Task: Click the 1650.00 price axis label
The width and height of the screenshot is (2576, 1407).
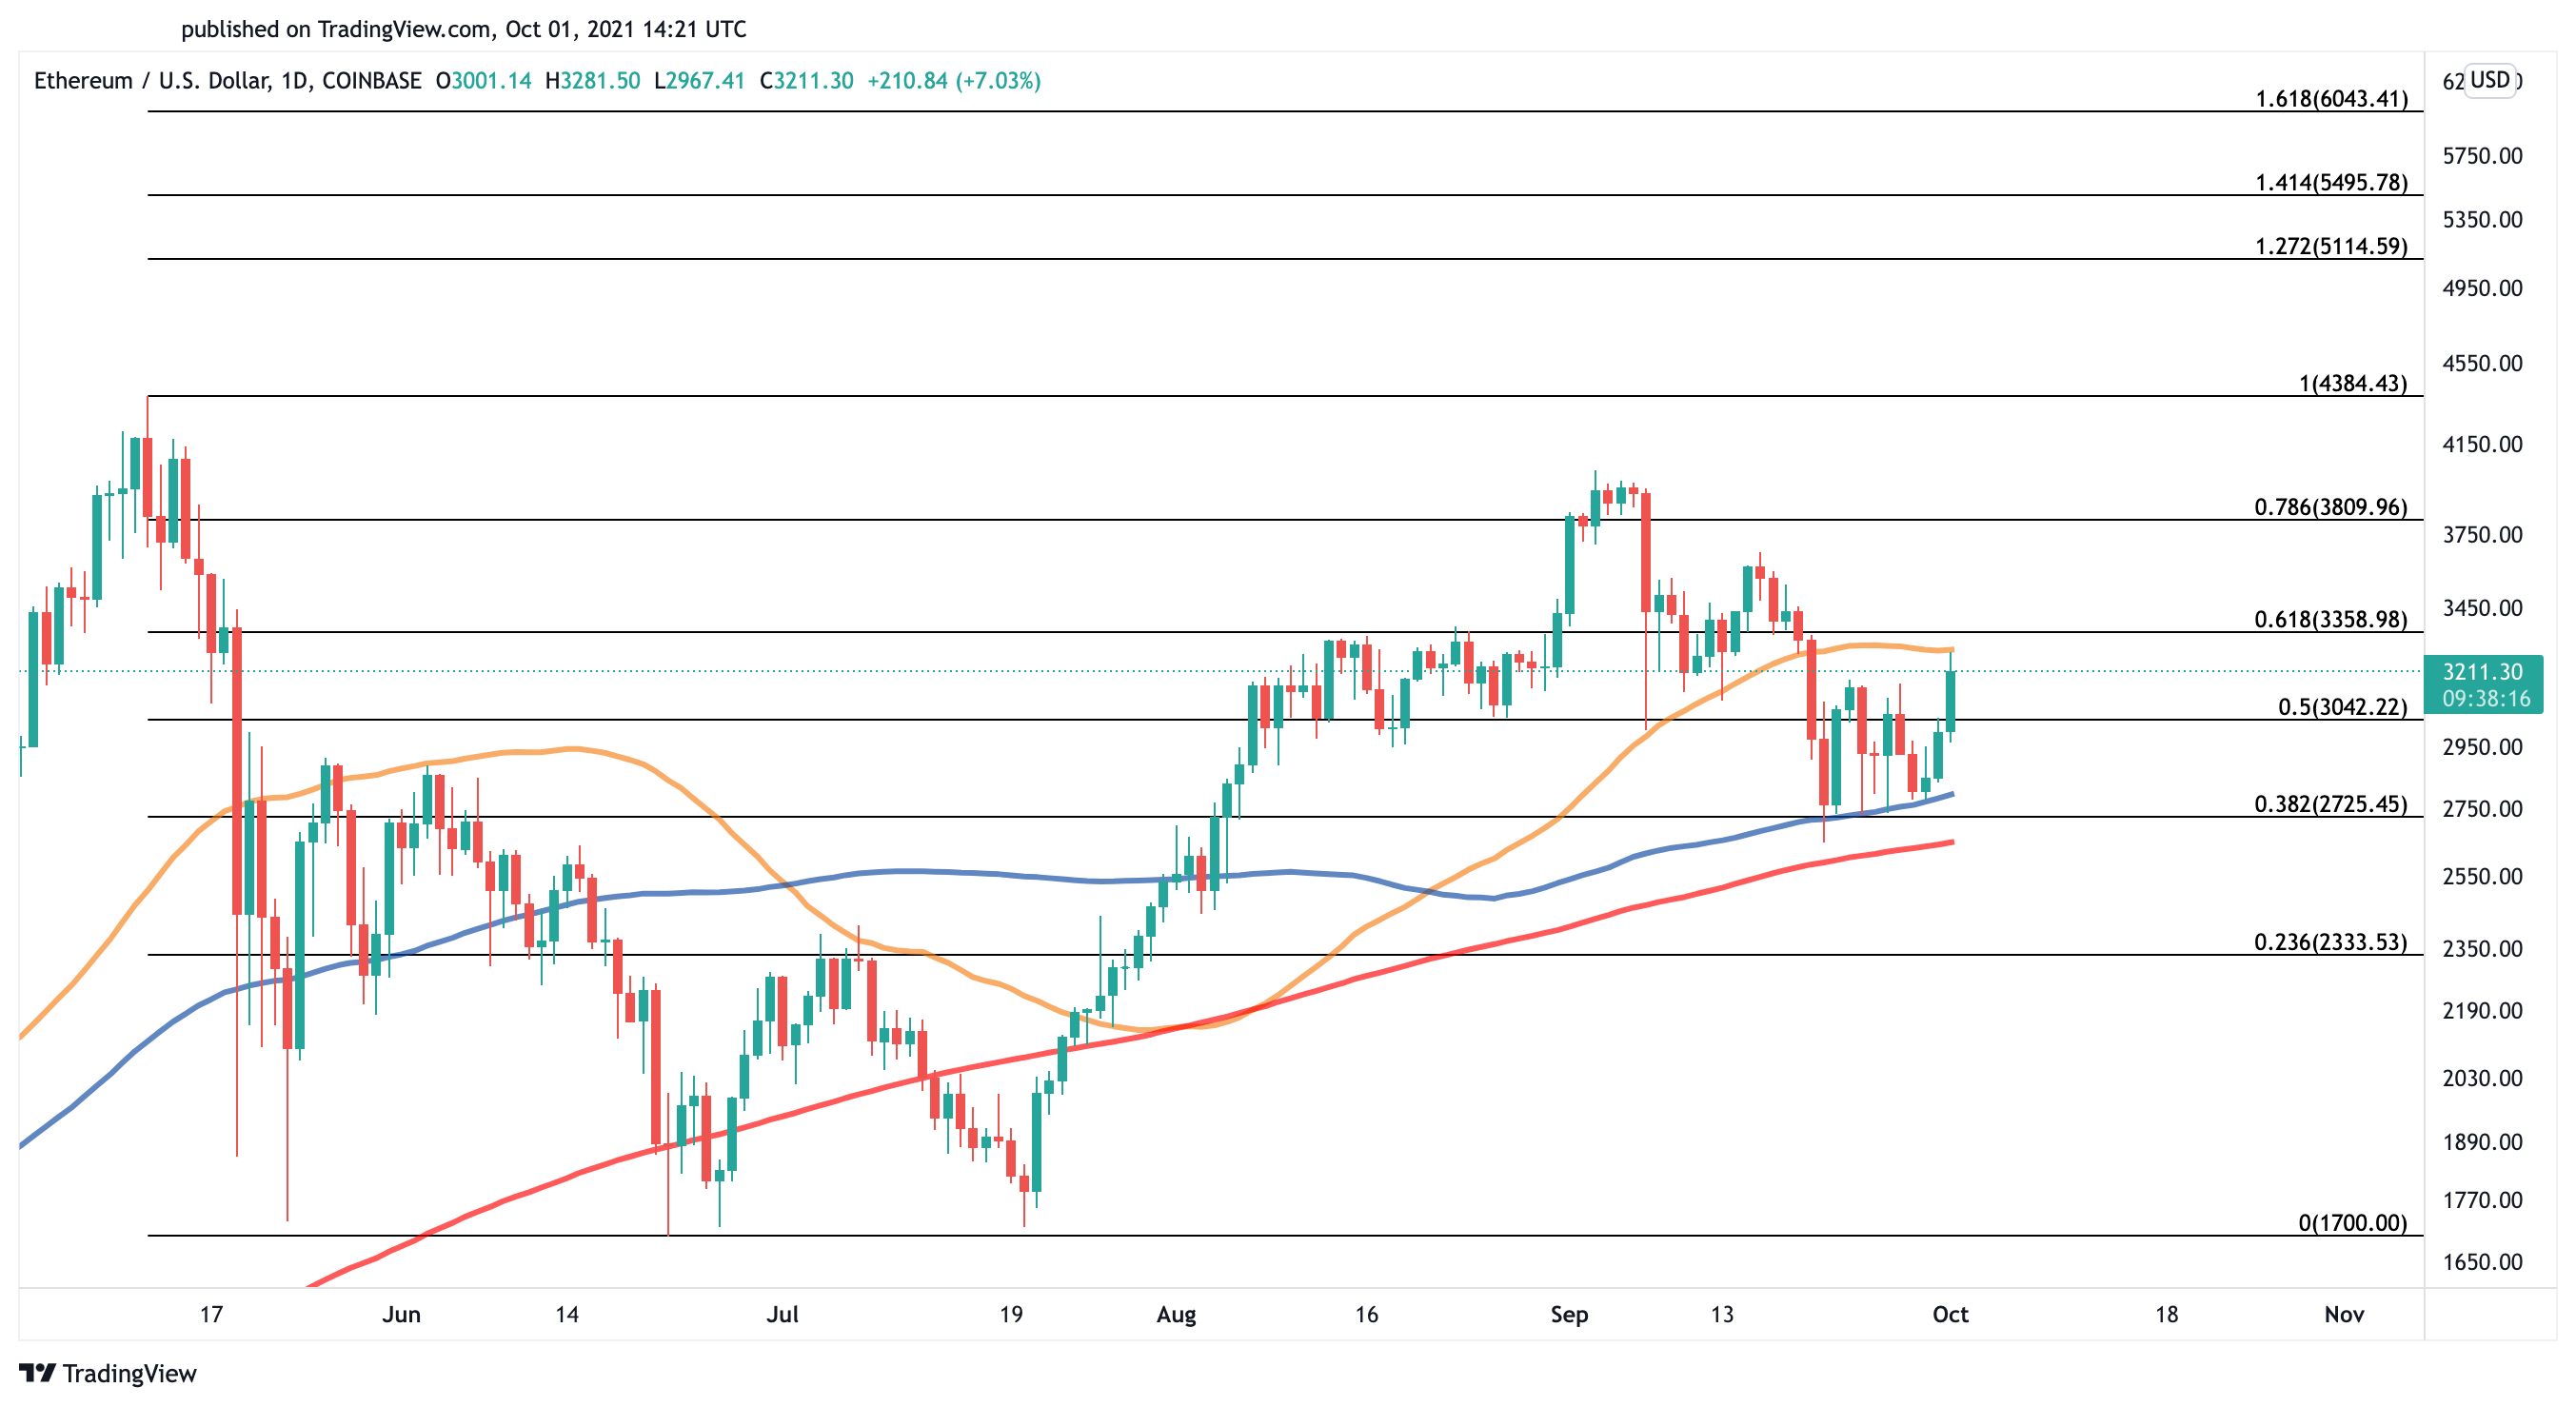Action: click(x=2482, y=1262)
